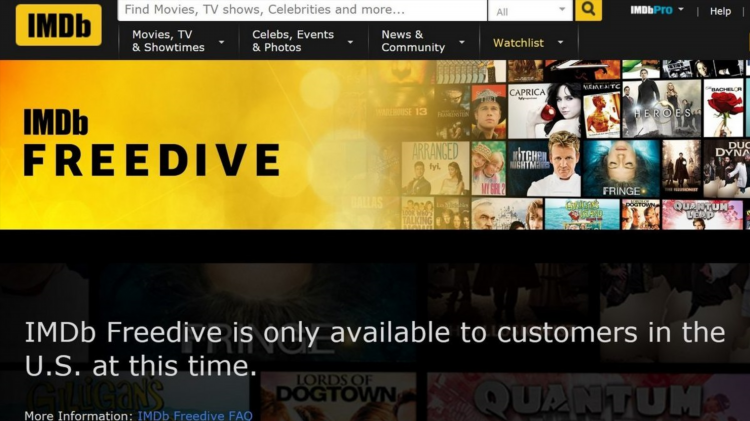This screenshot has width=750, height=421.
Task: Click the IMDb Freedive banner logo
Action: 152,143
